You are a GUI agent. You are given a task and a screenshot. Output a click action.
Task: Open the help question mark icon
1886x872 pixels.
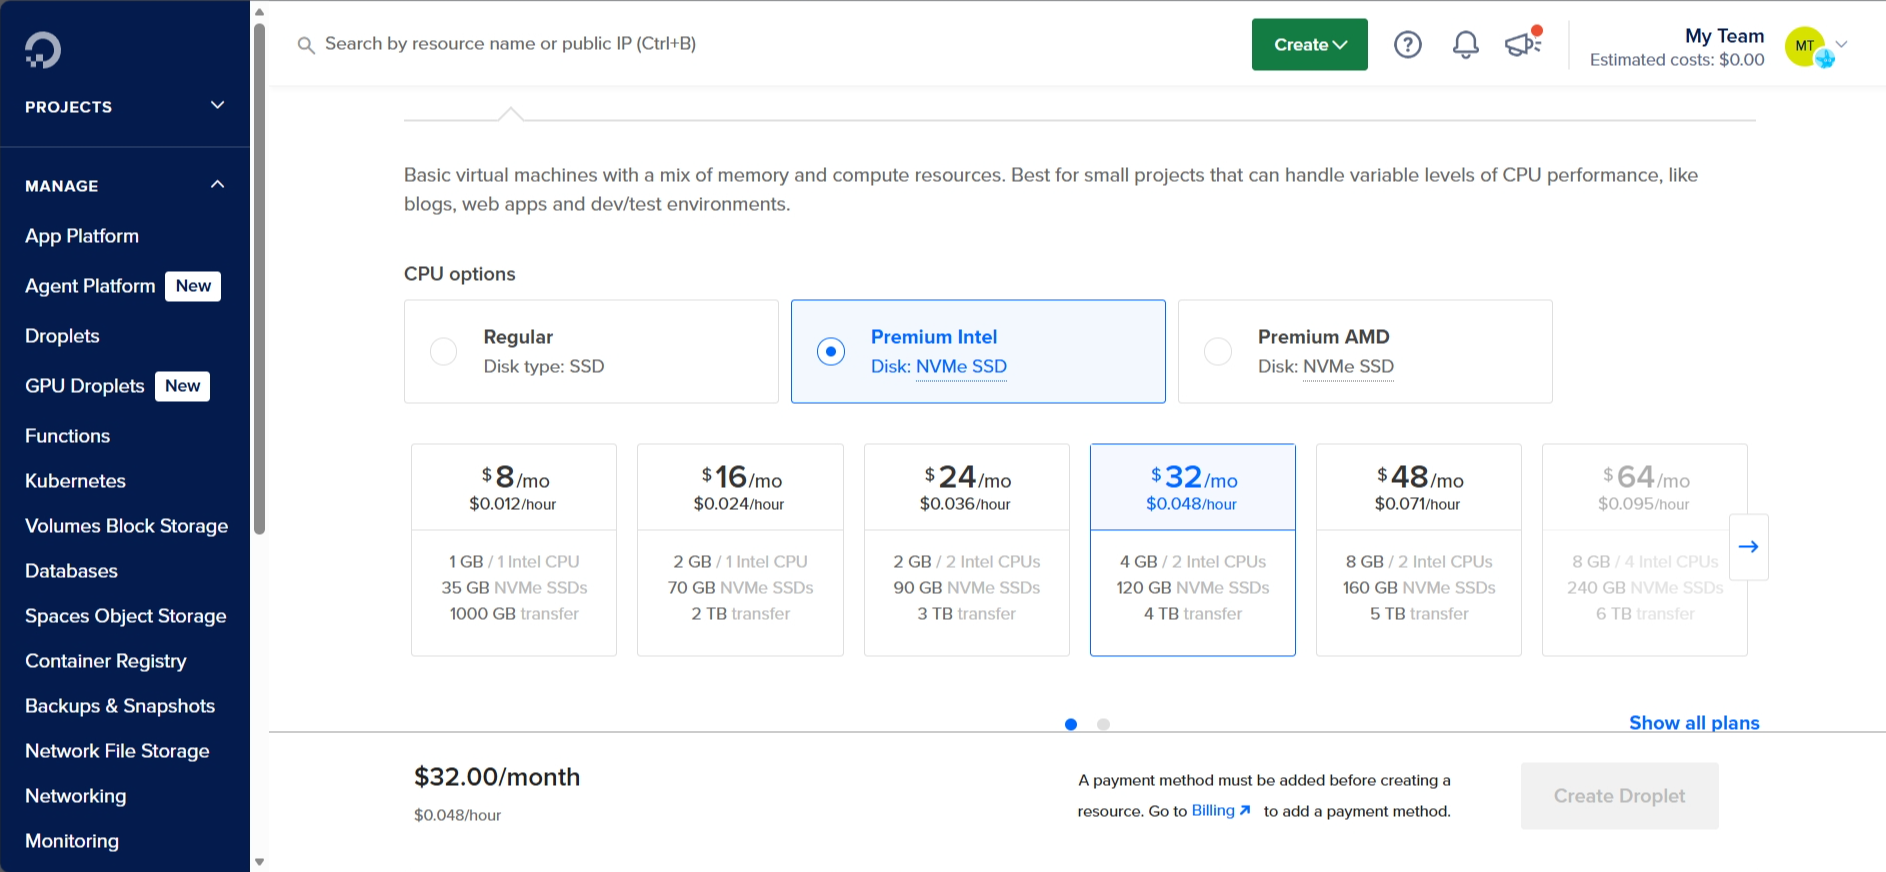[1408, 45]
